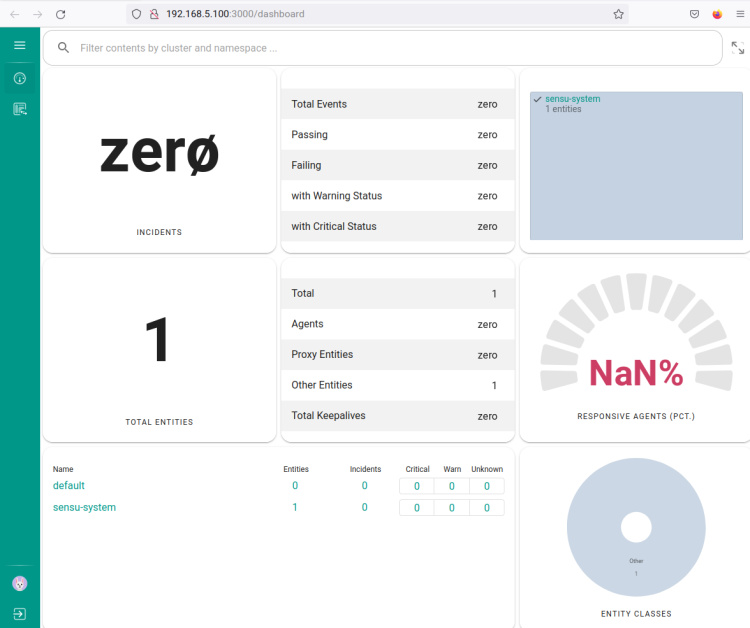The image size is (750, 628).
Task: Click the search magnifier icon in filter bar
Action: 64,47
